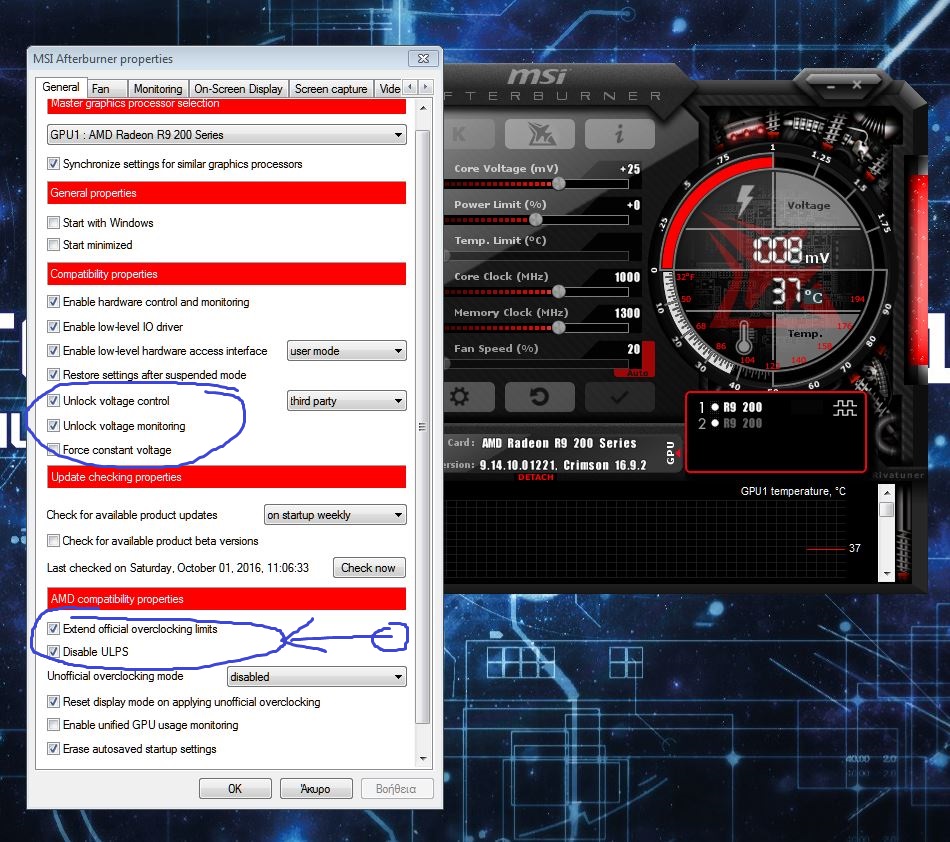This screenshot has height=842, width=950.
Task: Click monitoring graph scroll up arrow
Action: pyautogui.click(x=886, y=492)
